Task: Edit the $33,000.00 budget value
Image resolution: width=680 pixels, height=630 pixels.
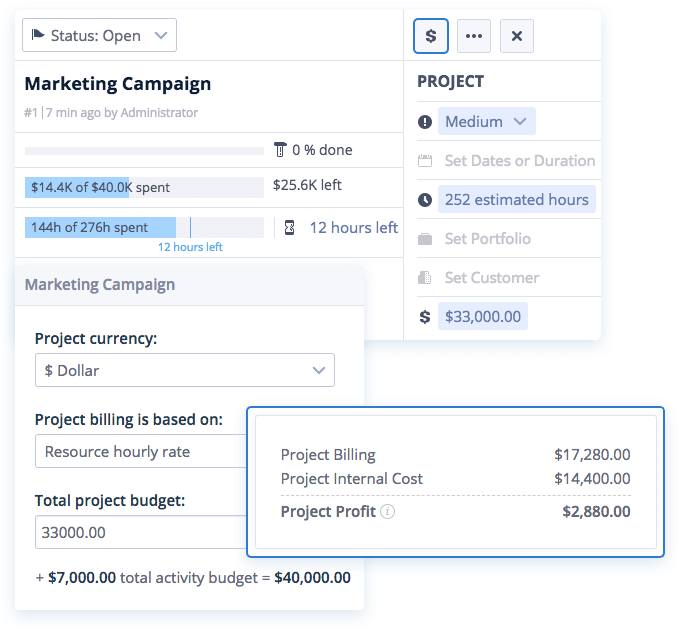Action: click(483, 316)
